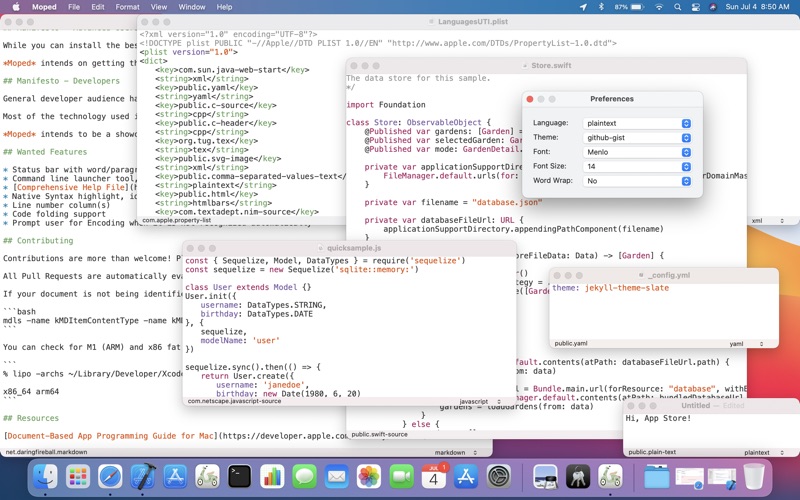Open the Font dropdown showing Menlo

pos(637,152)
